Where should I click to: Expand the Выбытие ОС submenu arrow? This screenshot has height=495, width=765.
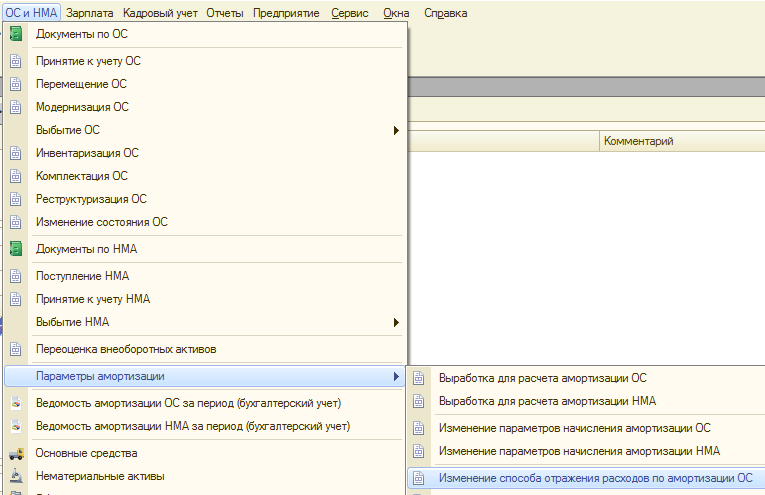pyautogui.click(x=396, y=130)
